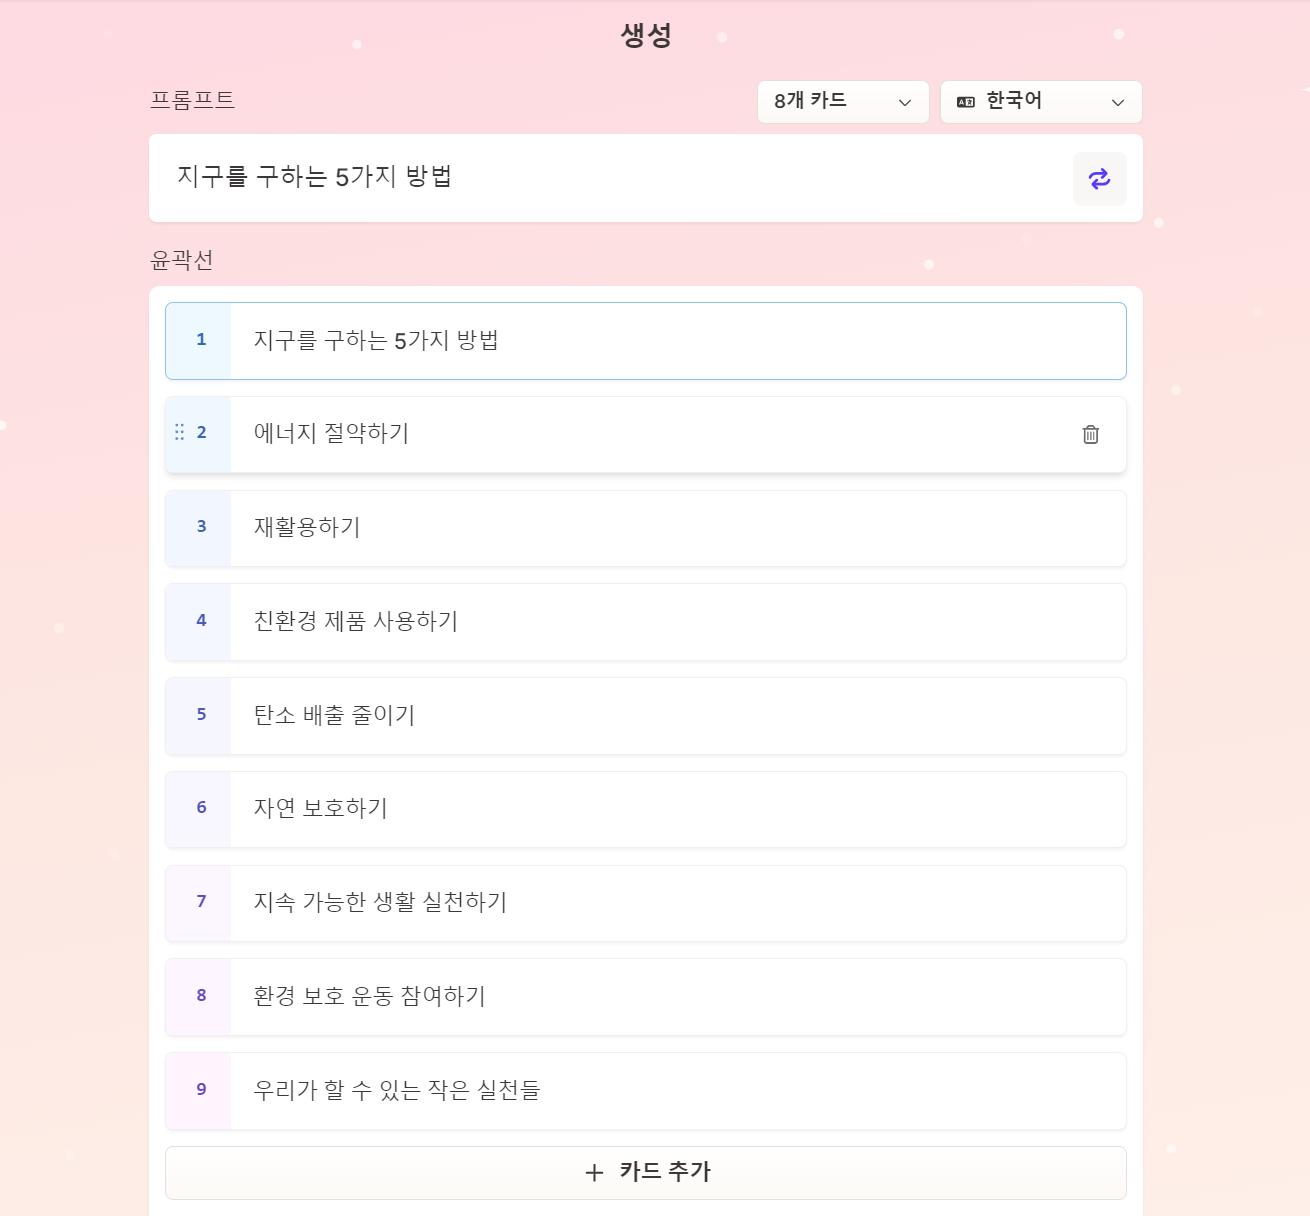Click 지속 가능한 생활 실천하기 card
The height and width of the screenshot is (1216, 1310).
click(x=646, y=903)
